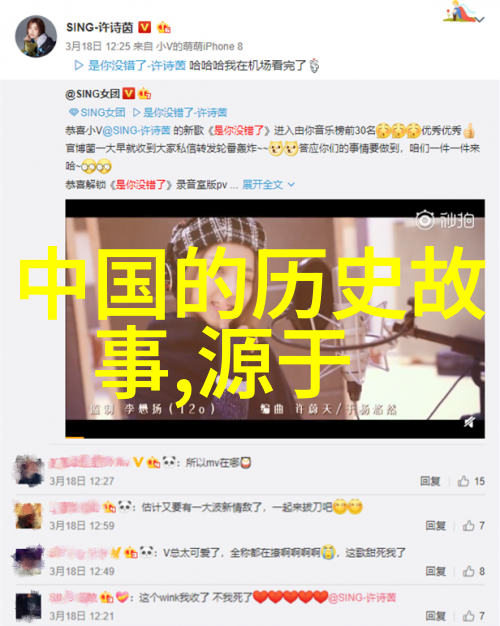This screenshot has height=626, width=500.
Task: Open the @SING女团 reposted account link
Action: (x=92, y=94)
